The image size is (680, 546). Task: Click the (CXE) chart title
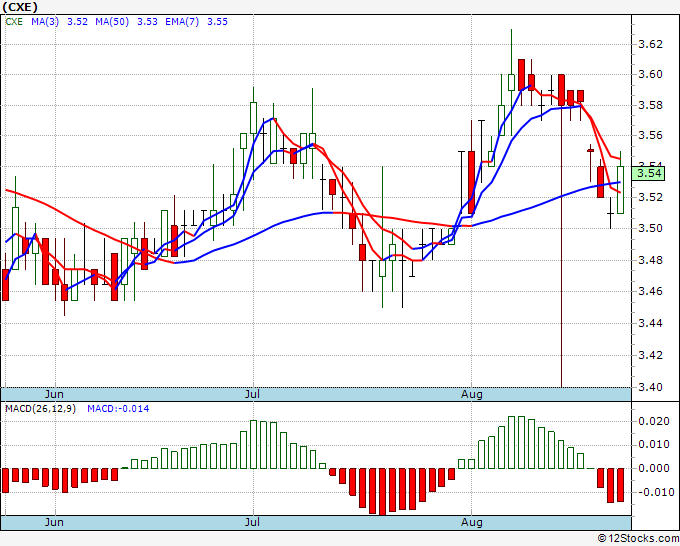20,7
